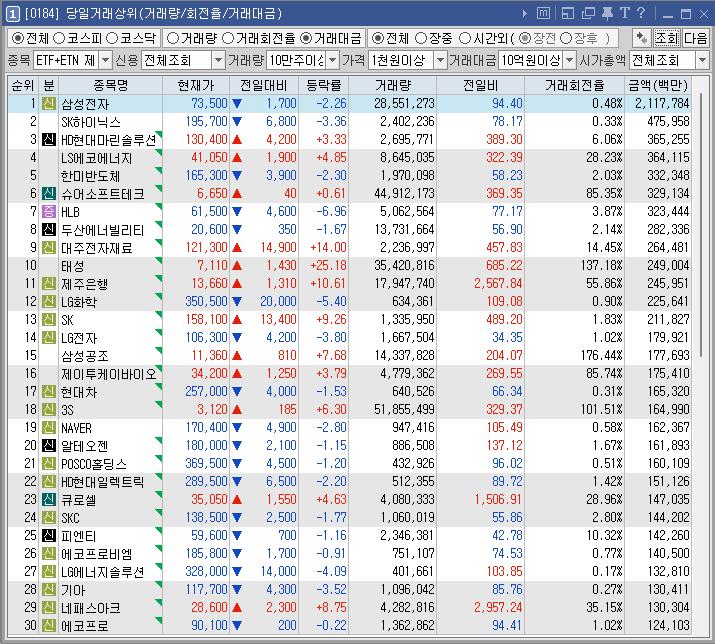Sort by 등락률 column header
Viewport: 715px width, 644px height.
pos(323,85)
